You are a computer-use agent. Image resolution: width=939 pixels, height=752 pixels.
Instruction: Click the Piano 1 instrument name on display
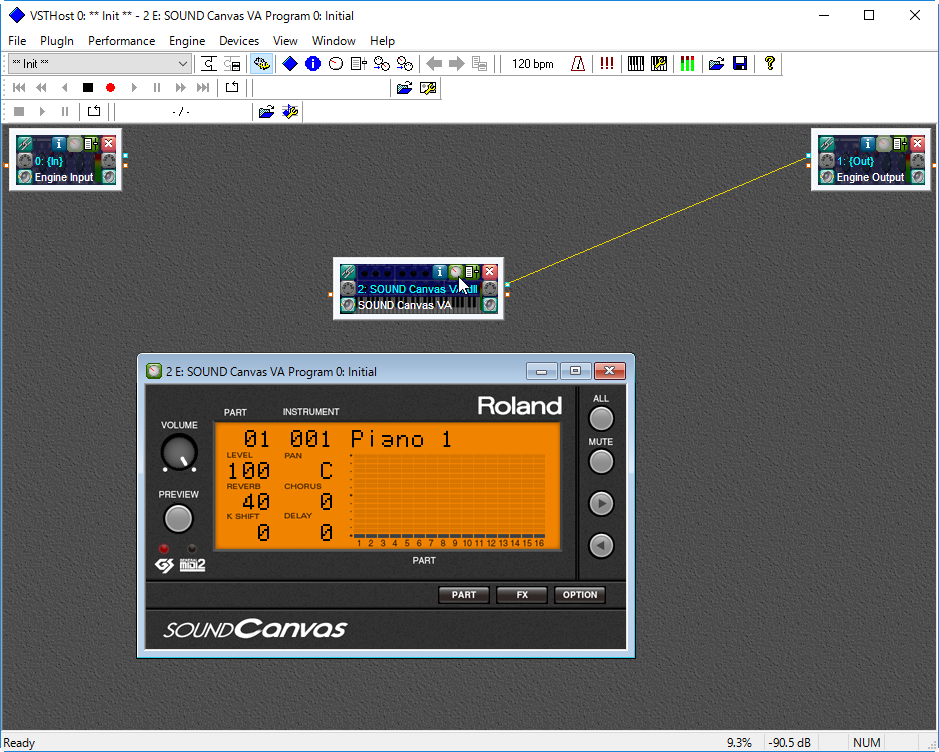click(401, 439)
